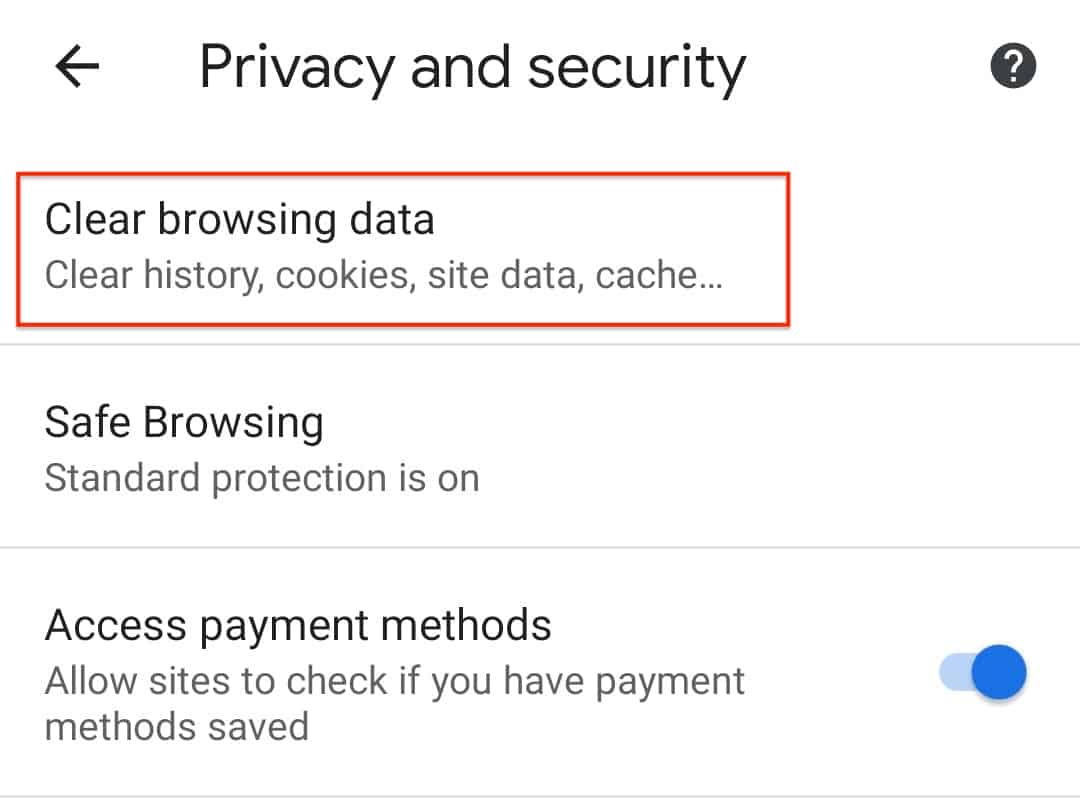Click inside the red highlighted box

pyautogui.click(x=403, y=249)
